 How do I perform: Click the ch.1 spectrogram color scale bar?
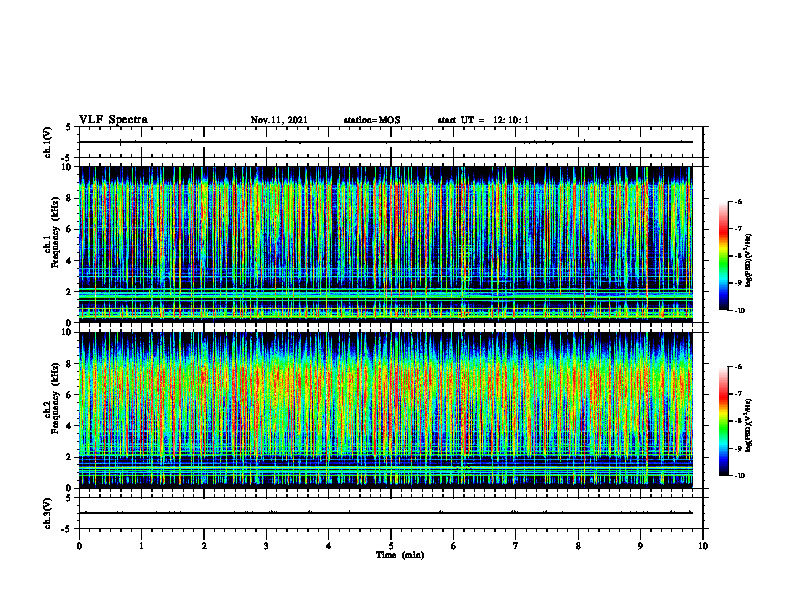point(723,256)
